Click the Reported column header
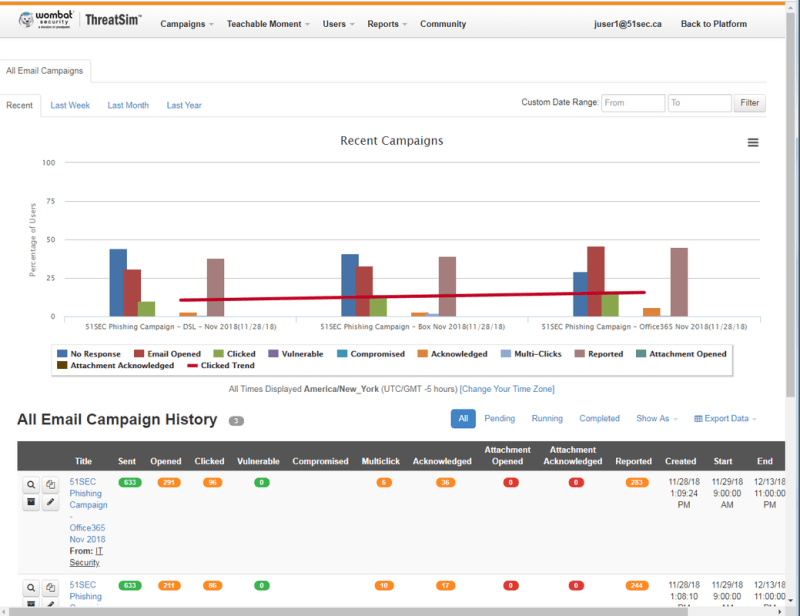This screenshot has height=616, width=800. pyautogui.click(x=633, y=461)
